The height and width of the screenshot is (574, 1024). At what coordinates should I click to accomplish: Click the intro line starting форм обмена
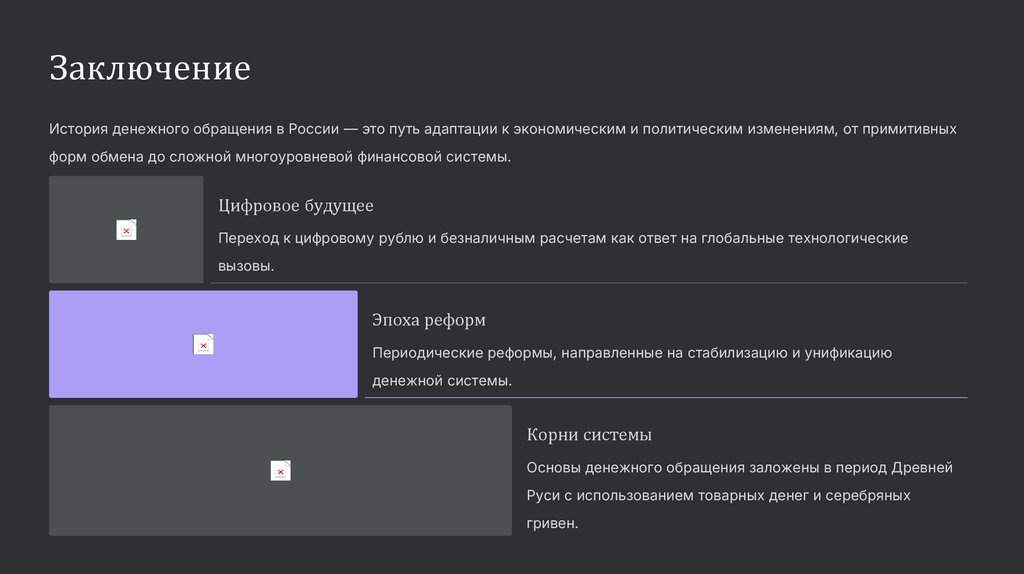click(x=280, y=157)
